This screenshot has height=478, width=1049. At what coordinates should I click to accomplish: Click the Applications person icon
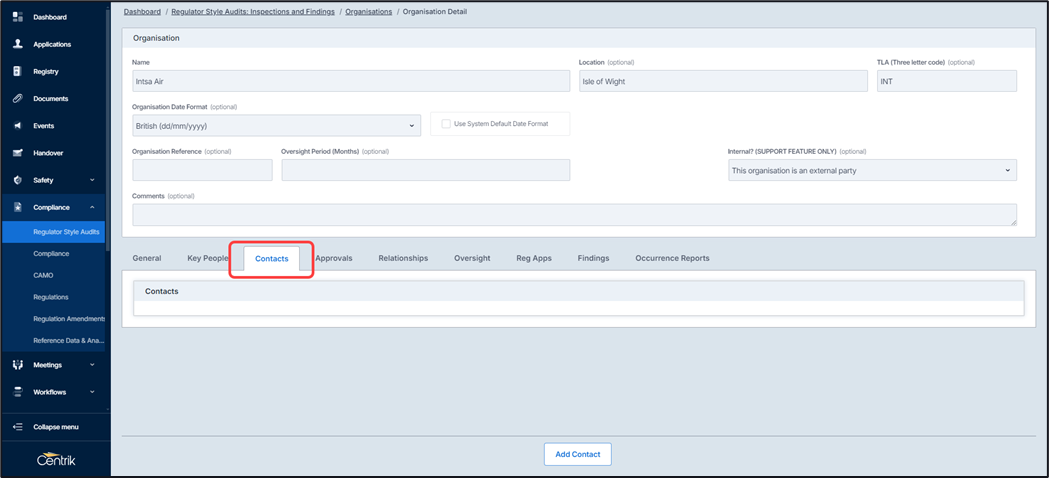pos(17,44)
